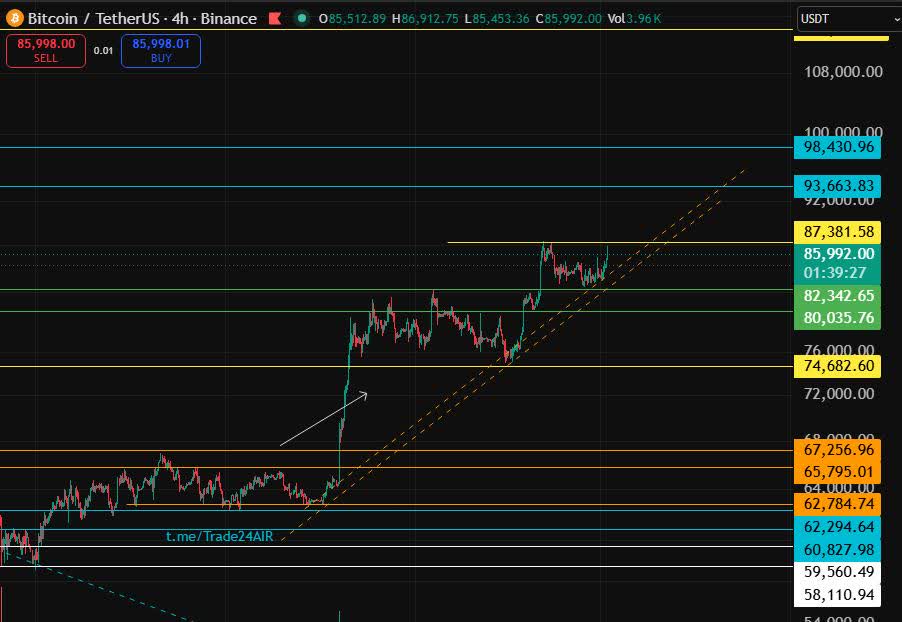The height and width of the screenshot is (622, 902).
Task: Click the 0.01 spread value
Action: (104, 51)
